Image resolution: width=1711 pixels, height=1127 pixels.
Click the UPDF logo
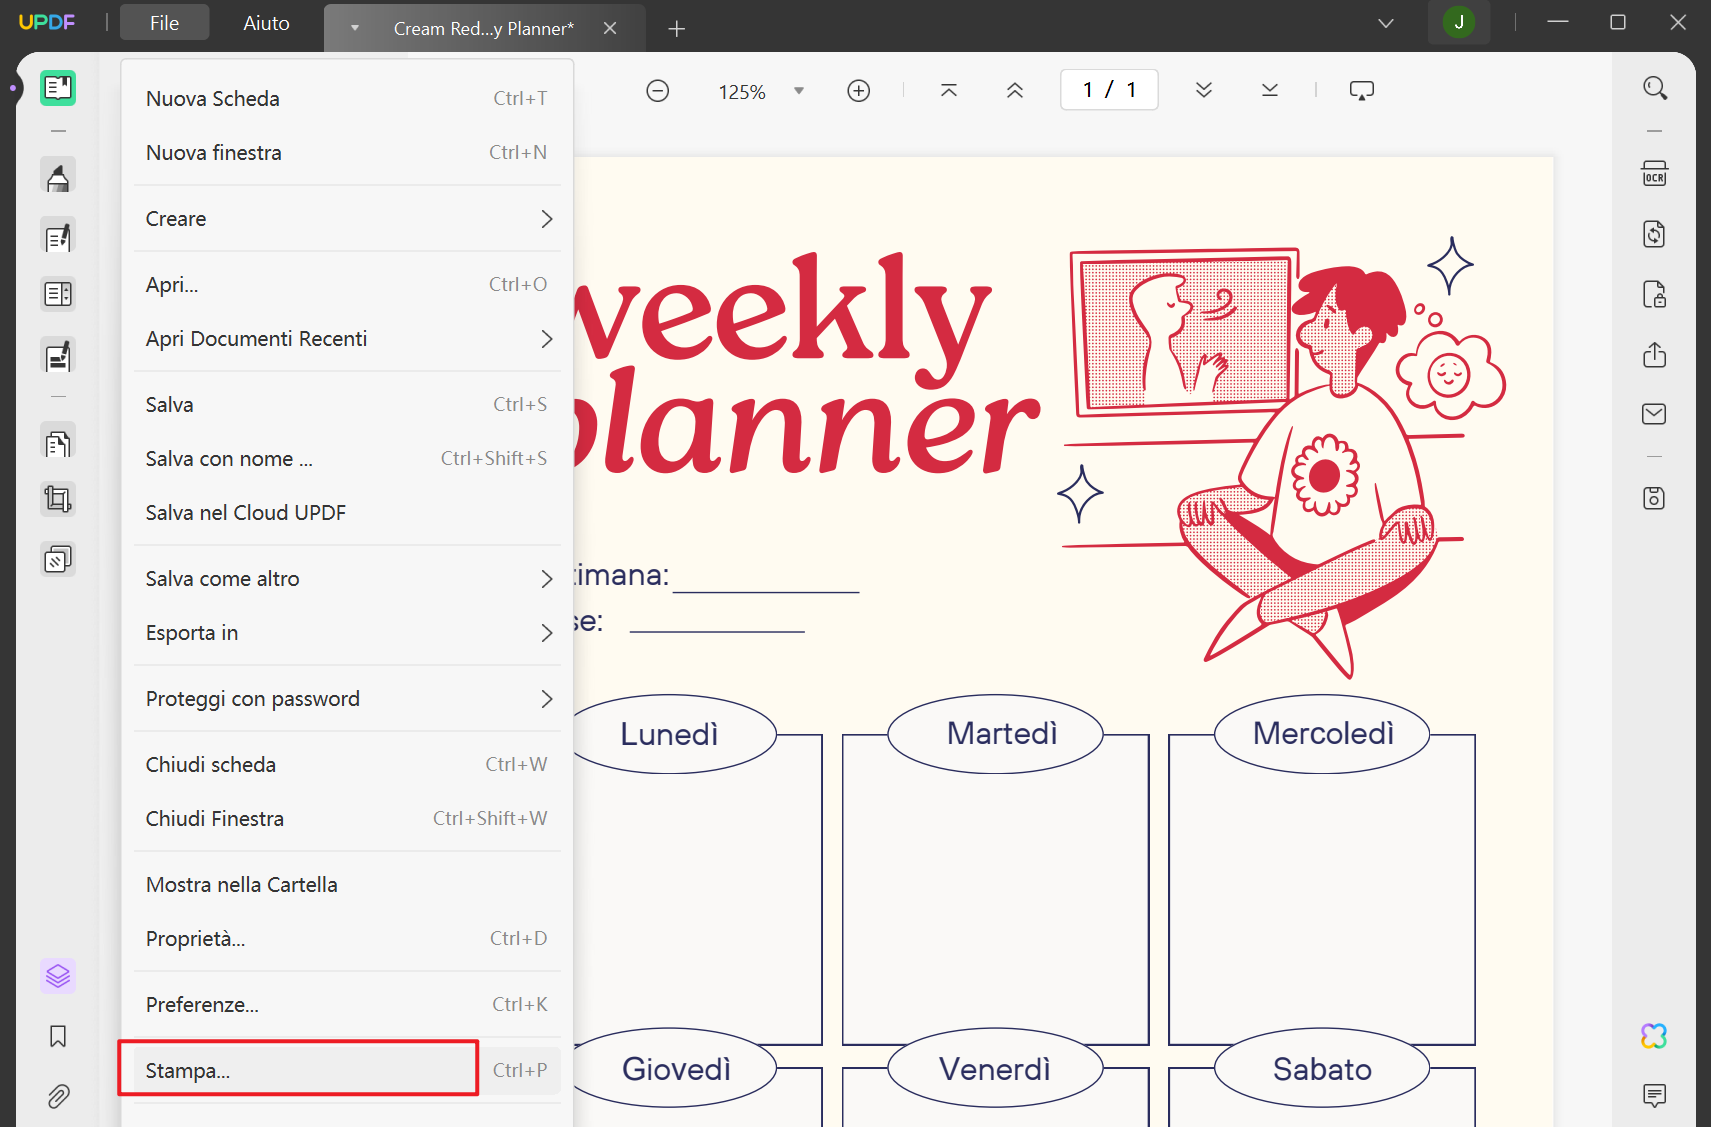[47, 22]
